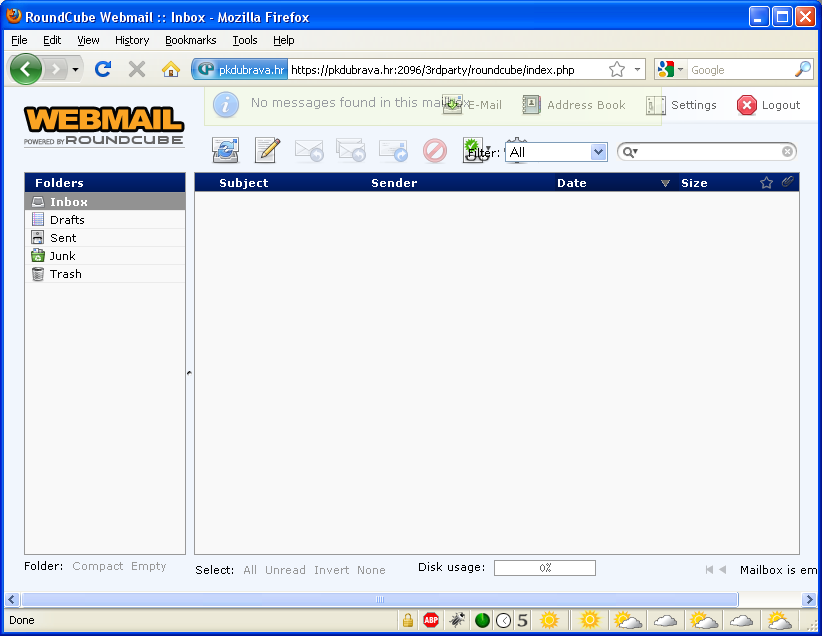
Task: Select the Drafts folder
Action: tap(67, 219)
